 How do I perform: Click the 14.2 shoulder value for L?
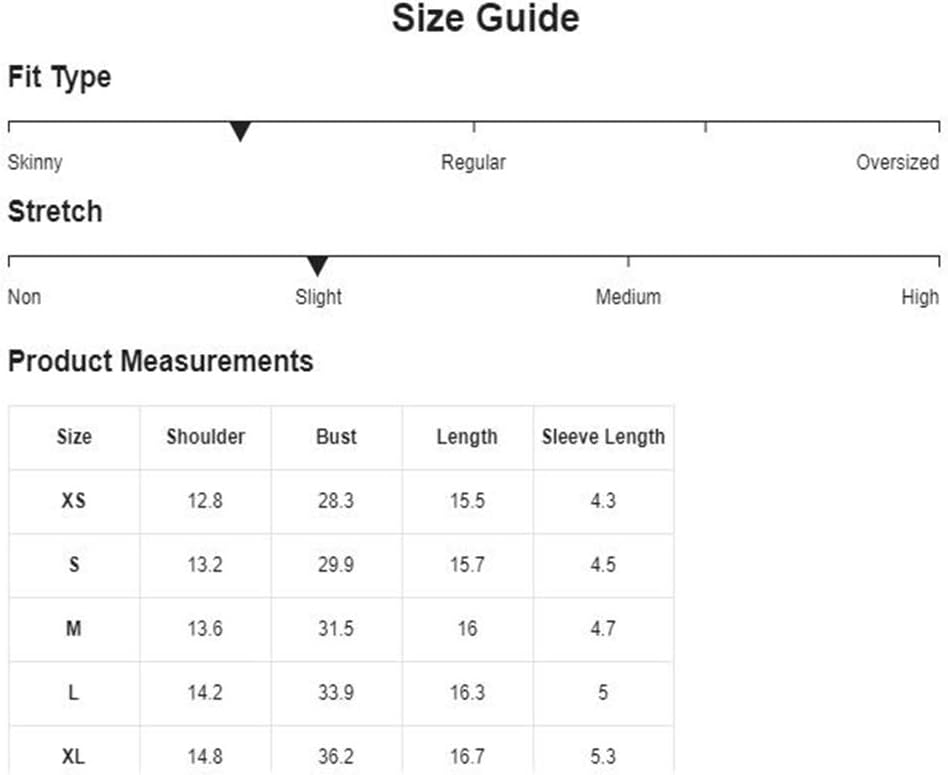pyautogui.click(x=205, y=692)
